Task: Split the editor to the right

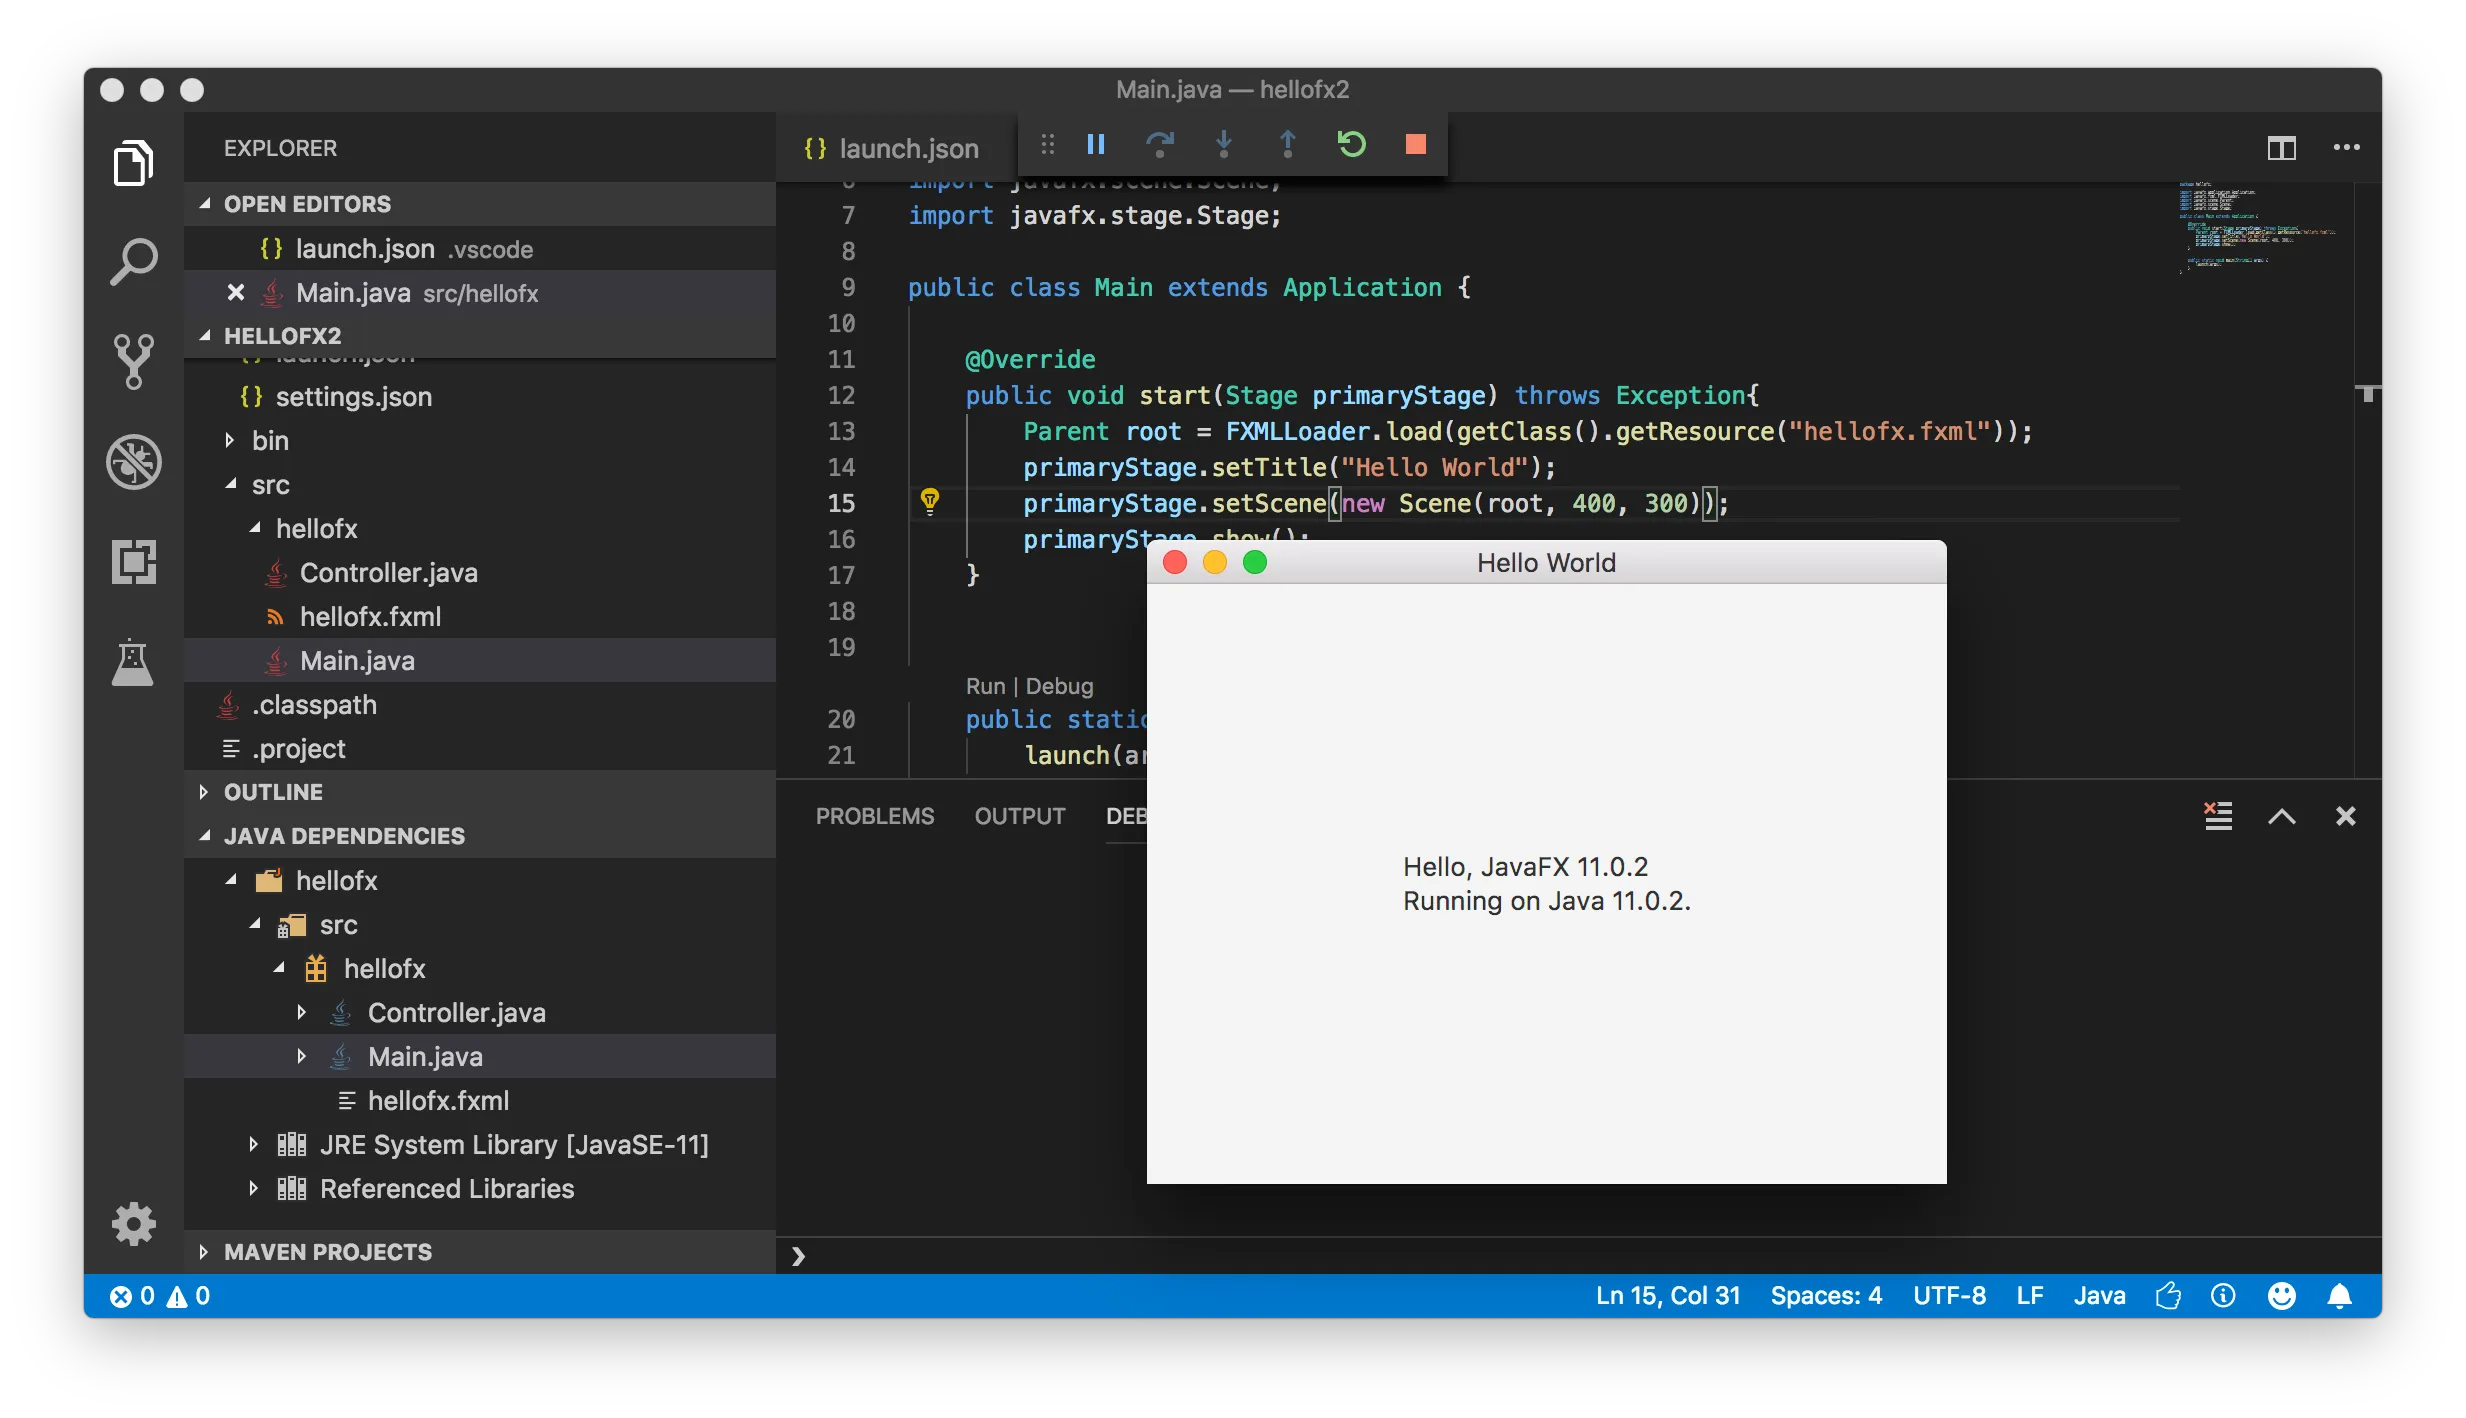Action: tap(2281, 148)
